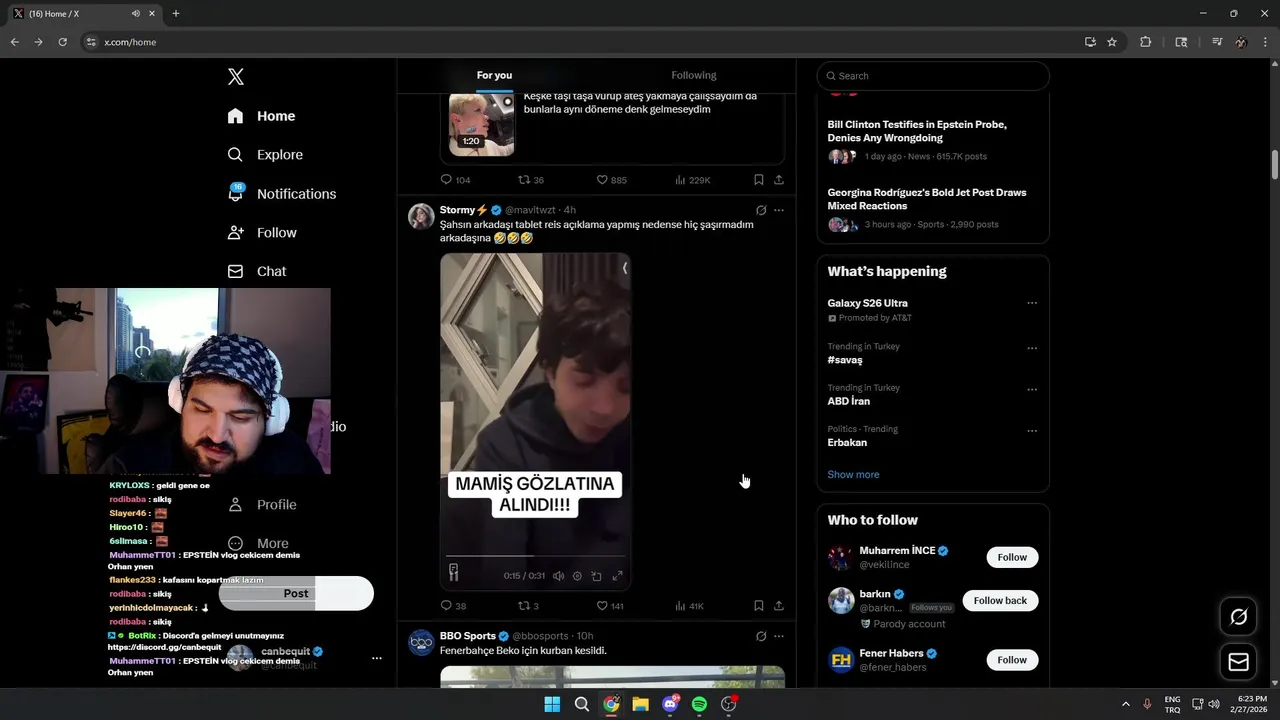1280x720 pixels.
Task: Open Chat in sidebar
Action: [x=257, y=271]
